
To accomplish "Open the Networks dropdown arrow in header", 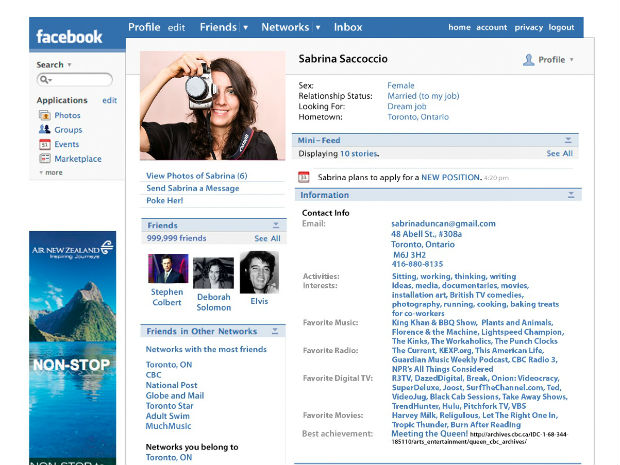I will (x=318, y=28).
